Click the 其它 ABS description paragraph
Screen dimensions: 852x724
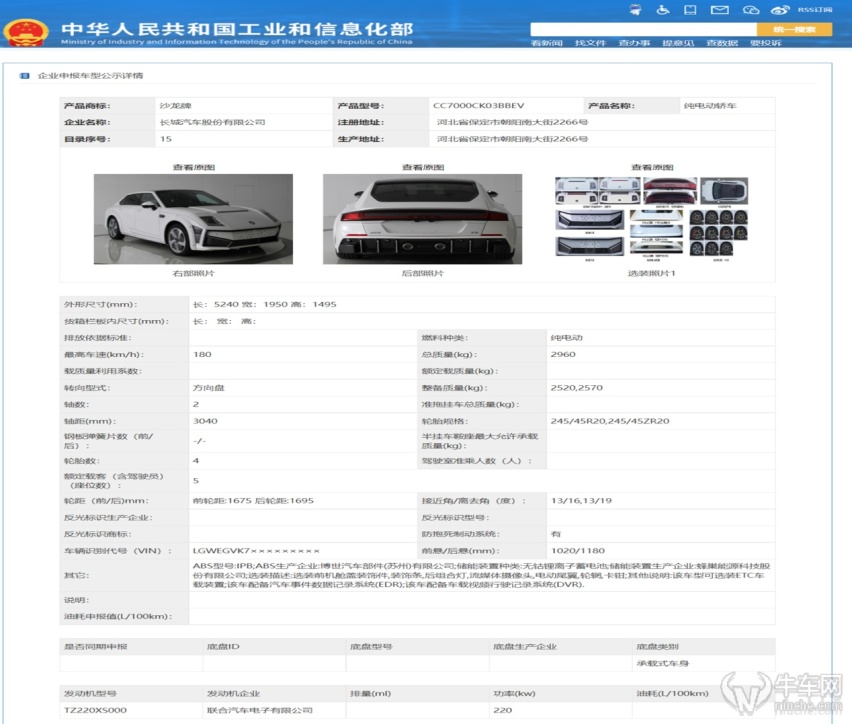click(481, 575)
